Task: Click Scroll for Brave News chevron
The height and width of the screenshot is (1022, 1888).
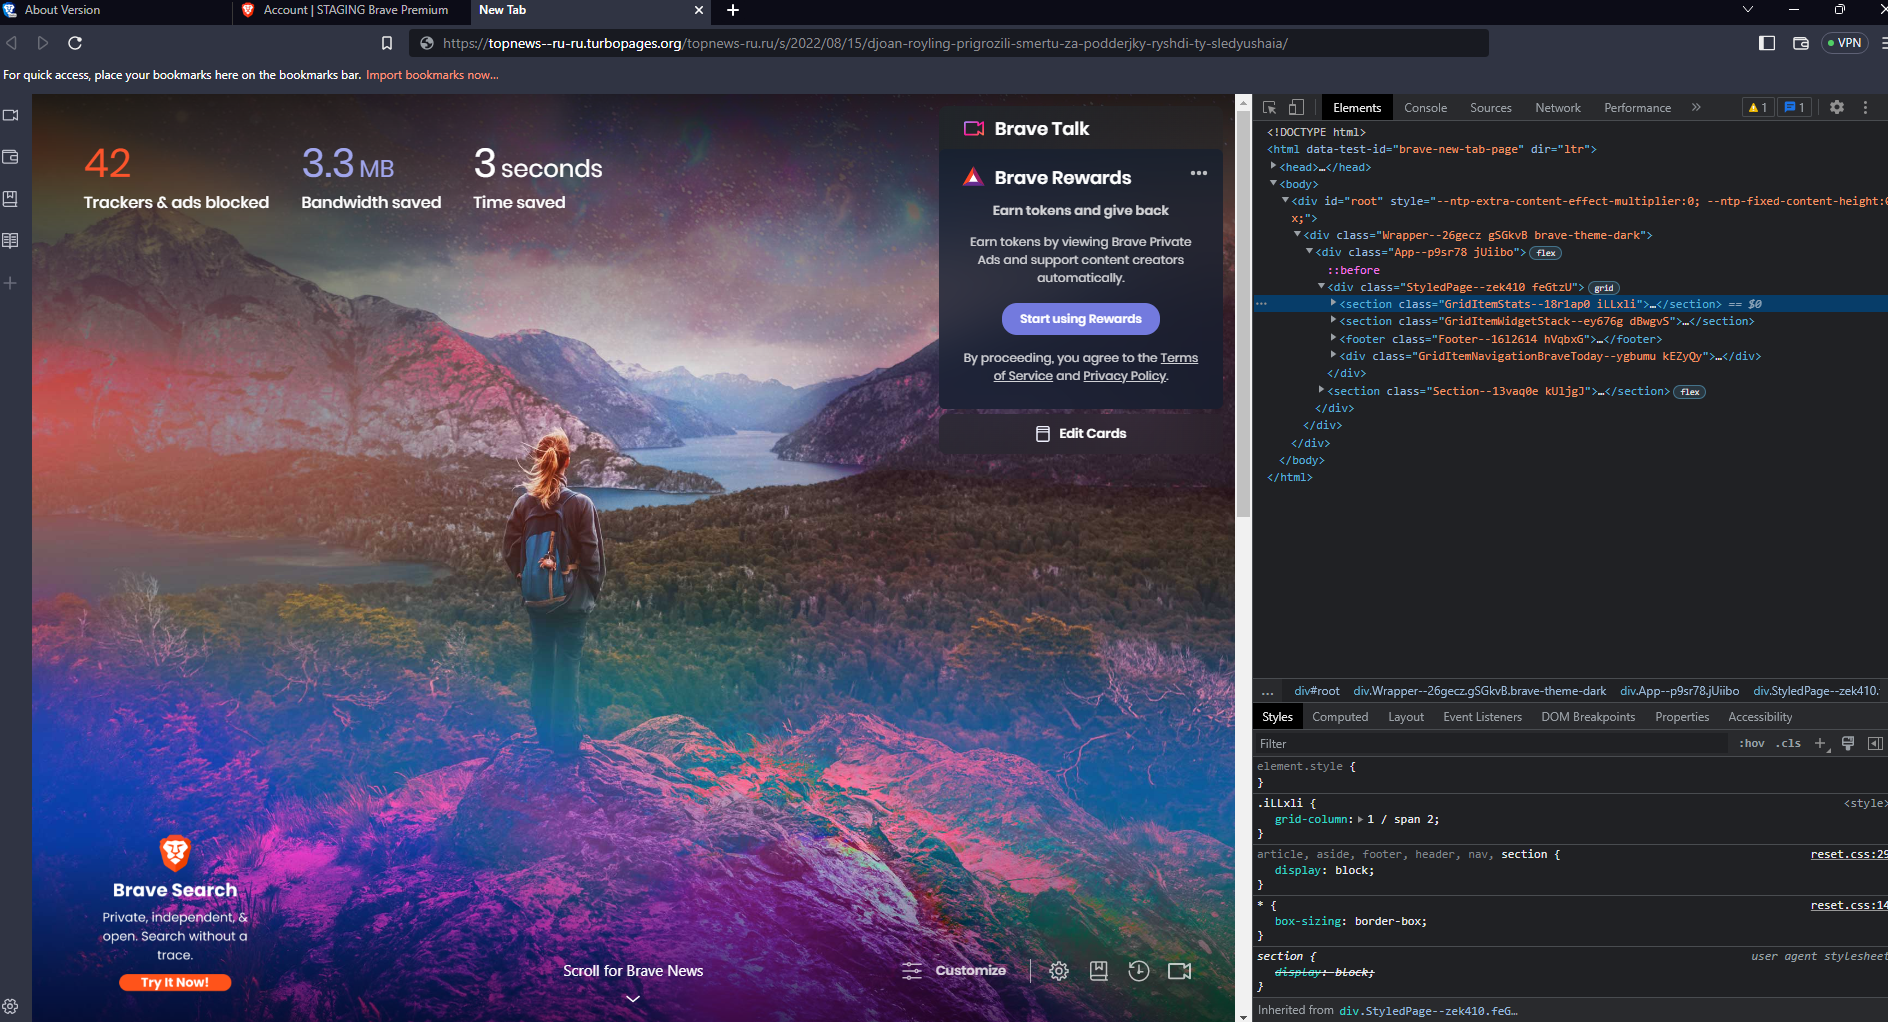Action: [633, 999]
